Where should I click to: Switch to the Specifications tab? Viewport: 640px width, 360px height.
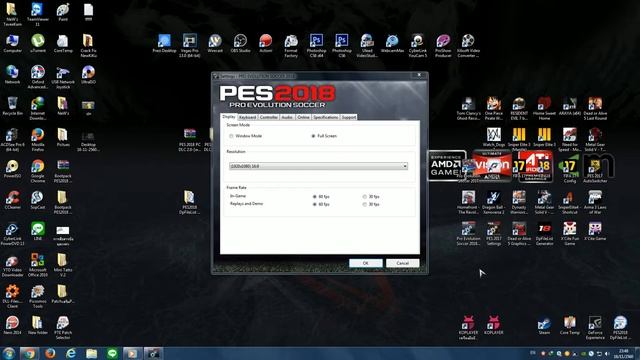point(325,117)
